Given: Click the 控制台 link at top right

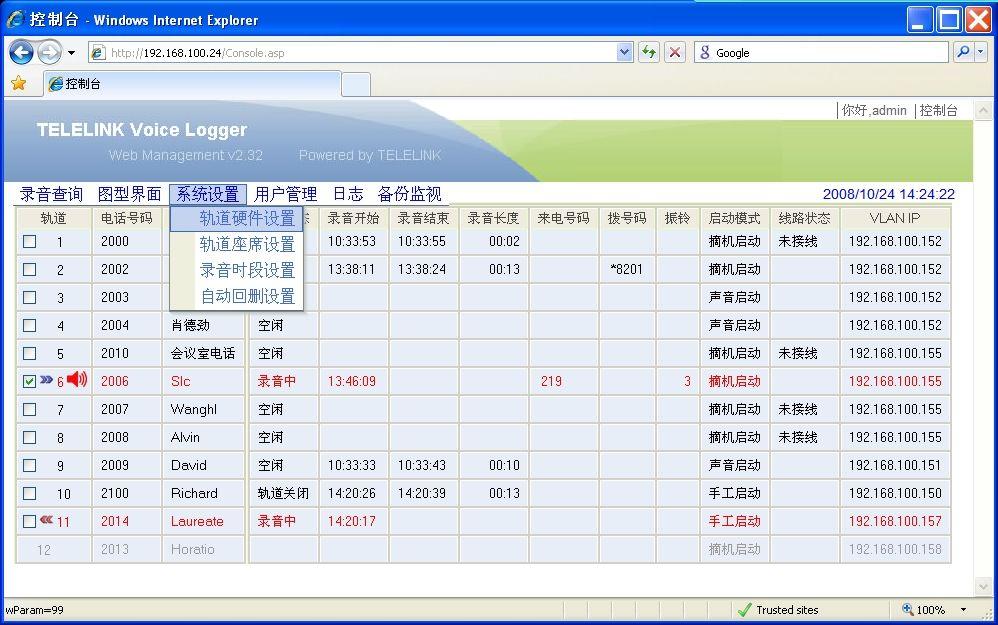Looking at the screenshot, I should pyautogui.click(x=938, y=110).
